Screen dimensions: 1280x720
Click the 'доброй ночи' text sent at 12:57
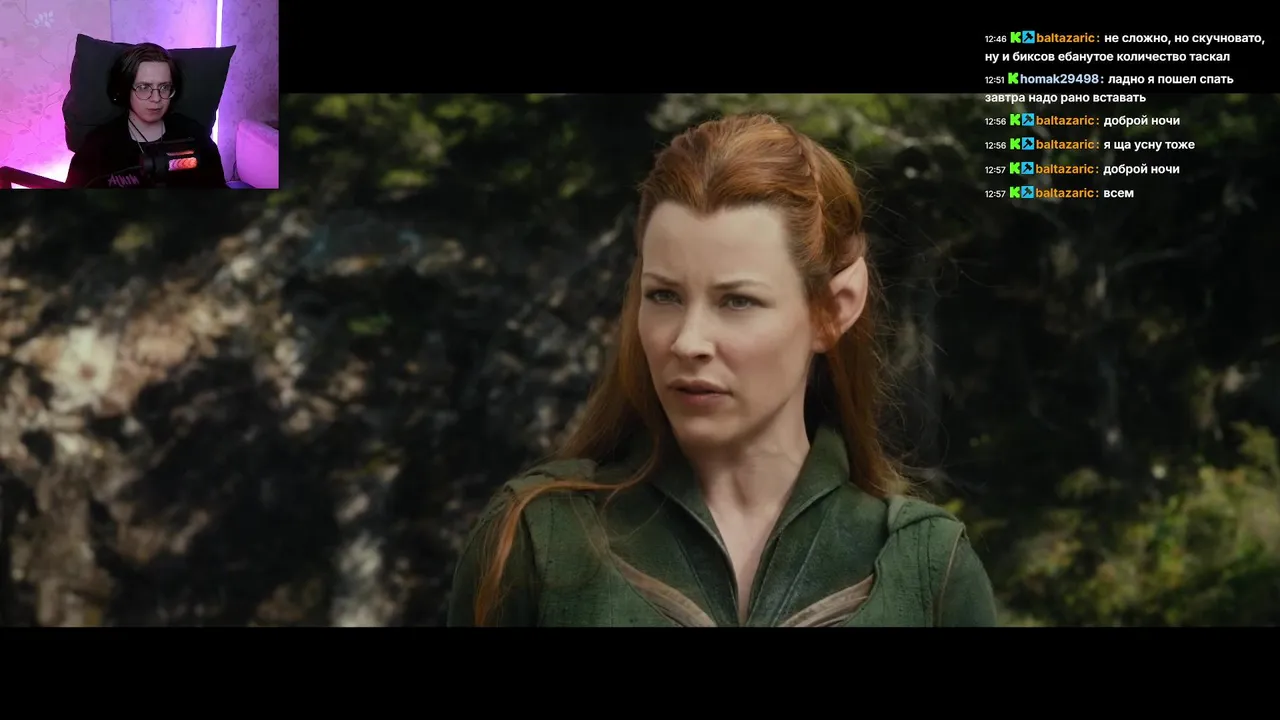(x=1143, y=169)
